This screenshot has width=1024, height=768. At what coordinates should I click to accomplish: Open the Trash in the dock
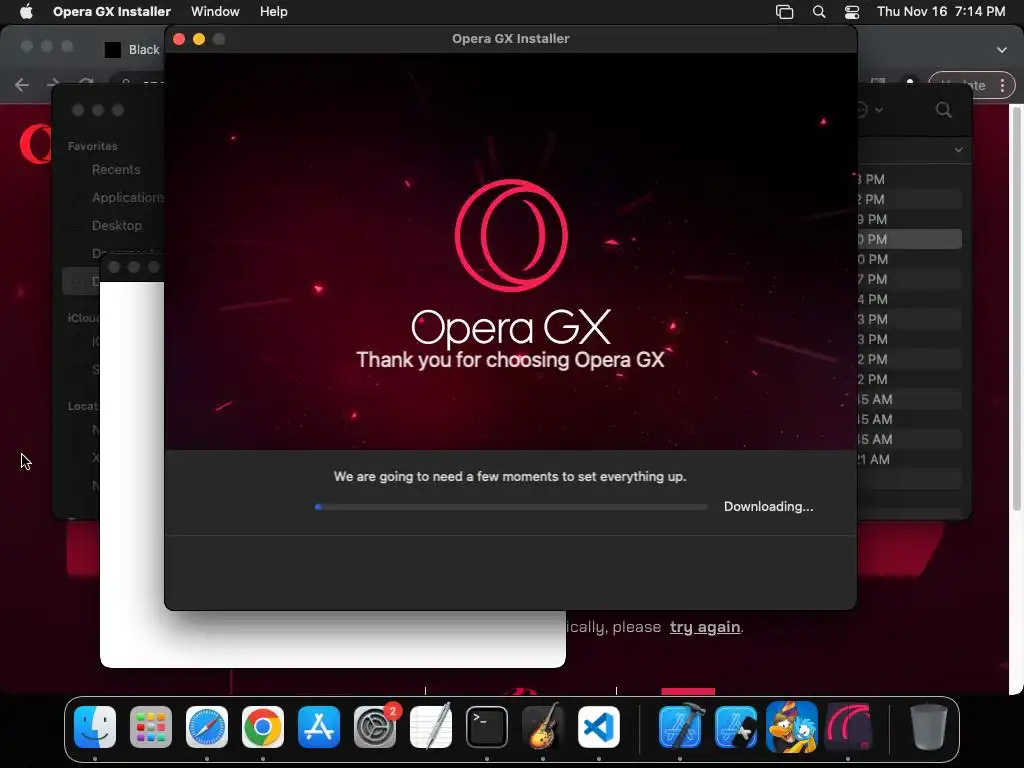(929, 727)
